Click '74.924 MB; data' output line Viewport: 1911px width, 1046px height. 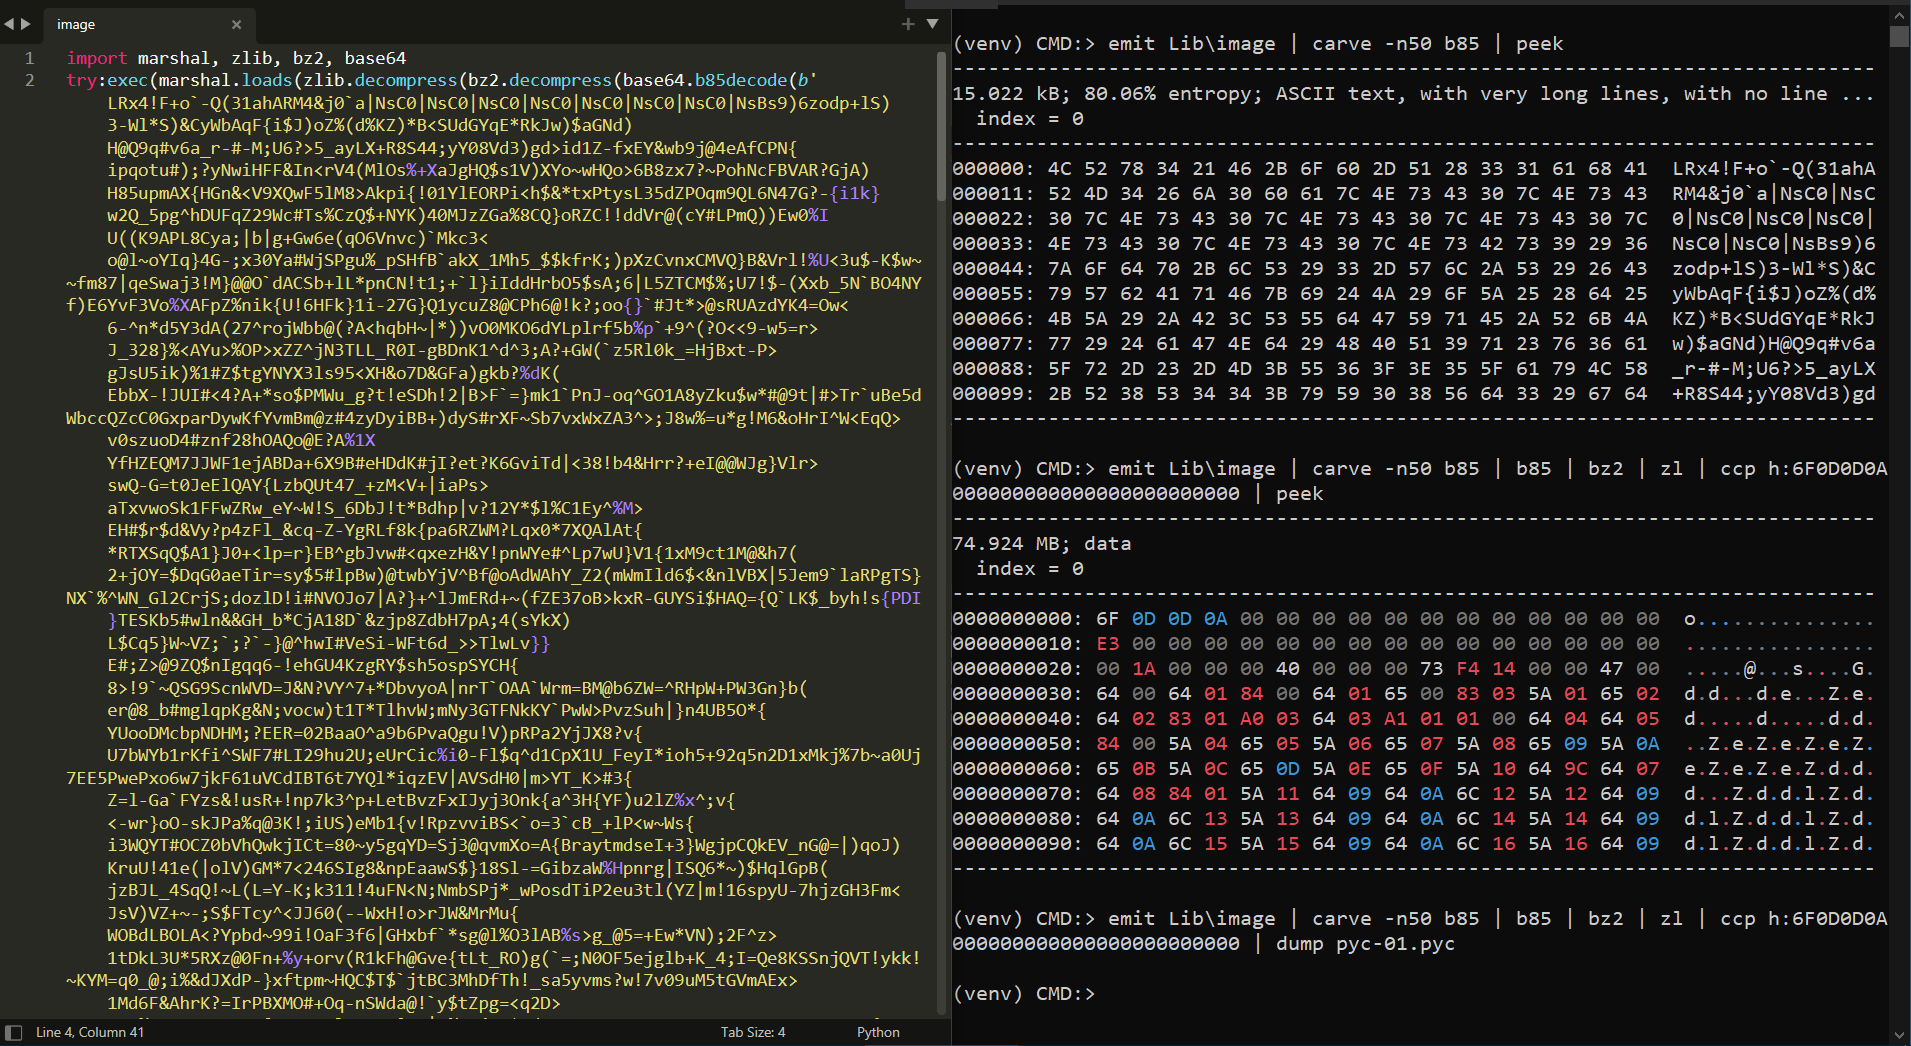tap(1041, 543)
